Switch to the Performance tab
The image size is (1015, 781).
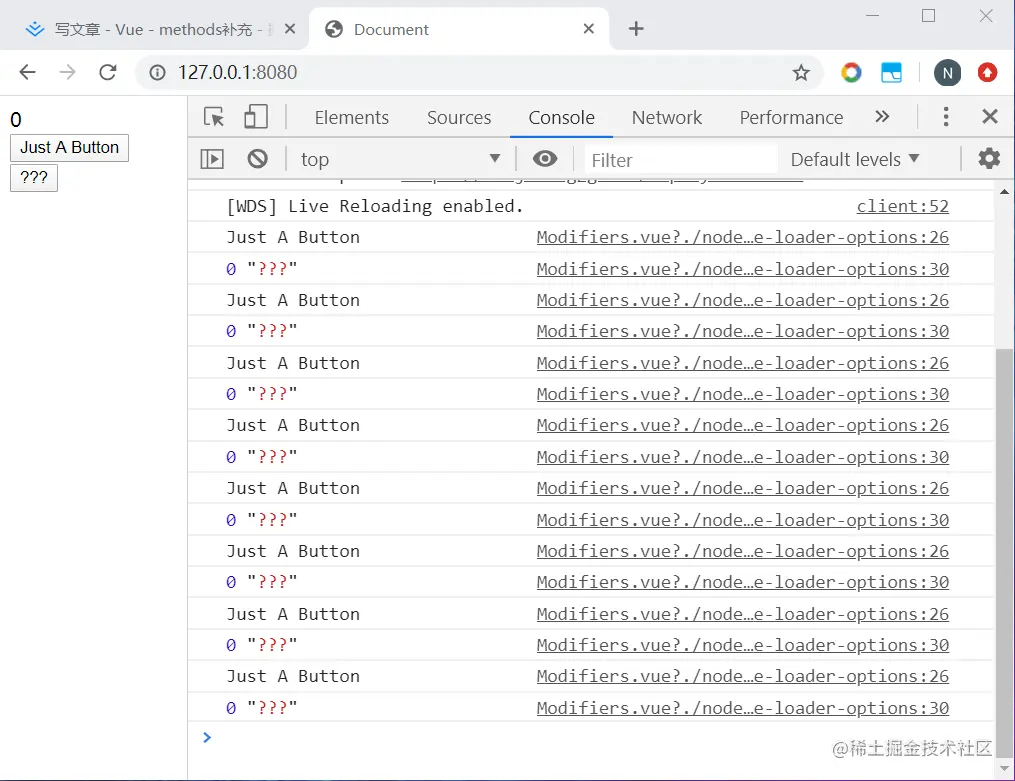(791, 117)
